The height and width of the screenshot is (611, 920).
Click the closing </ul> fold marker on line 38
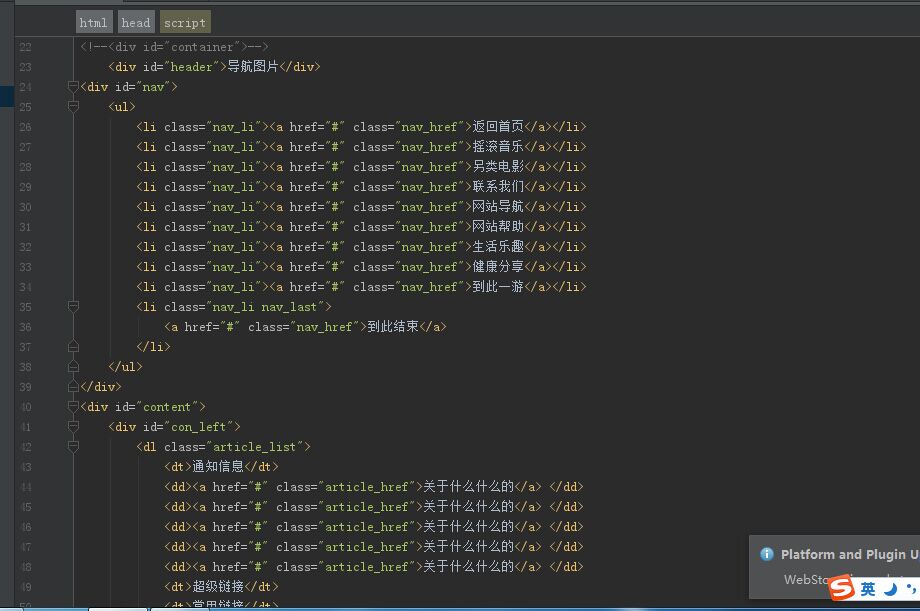tap(73, 367)
